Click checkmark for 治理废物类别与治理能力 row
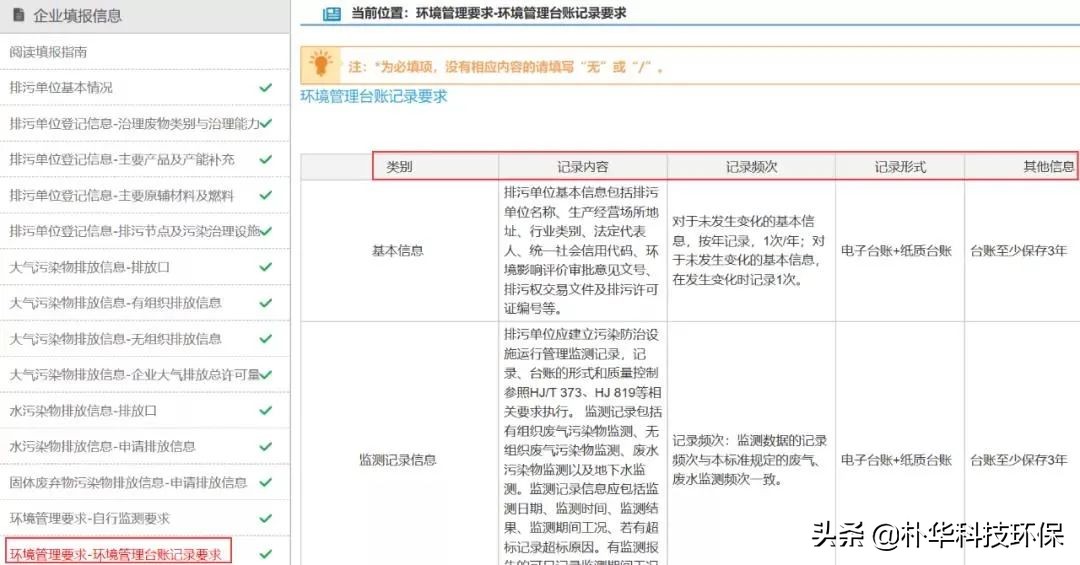1080x565 pixels. (x=265, y=123)
